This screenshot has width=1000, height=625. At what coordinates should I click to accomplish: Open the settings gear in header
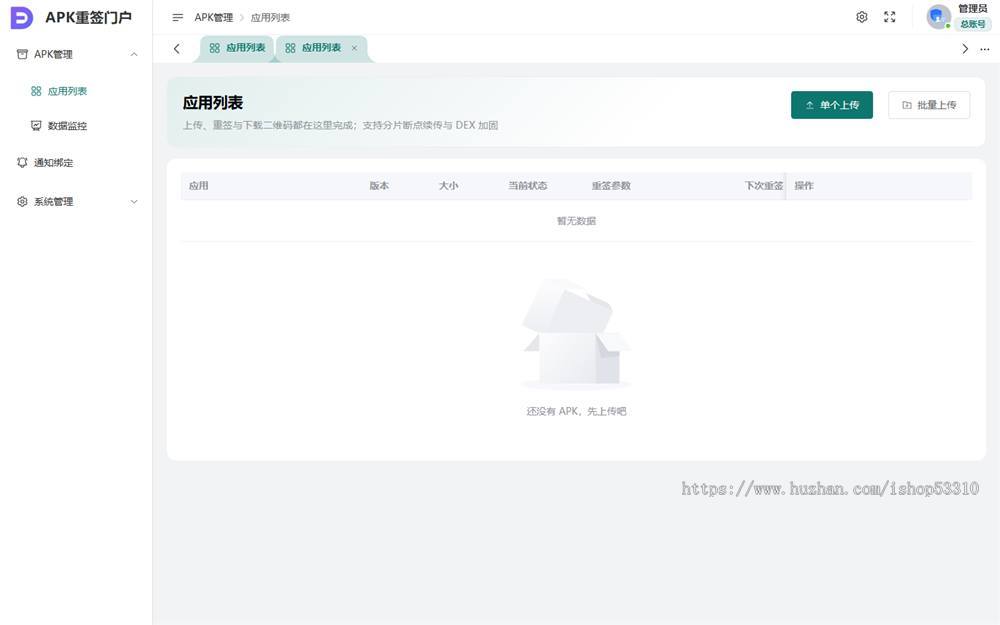(x=862, y=17)
